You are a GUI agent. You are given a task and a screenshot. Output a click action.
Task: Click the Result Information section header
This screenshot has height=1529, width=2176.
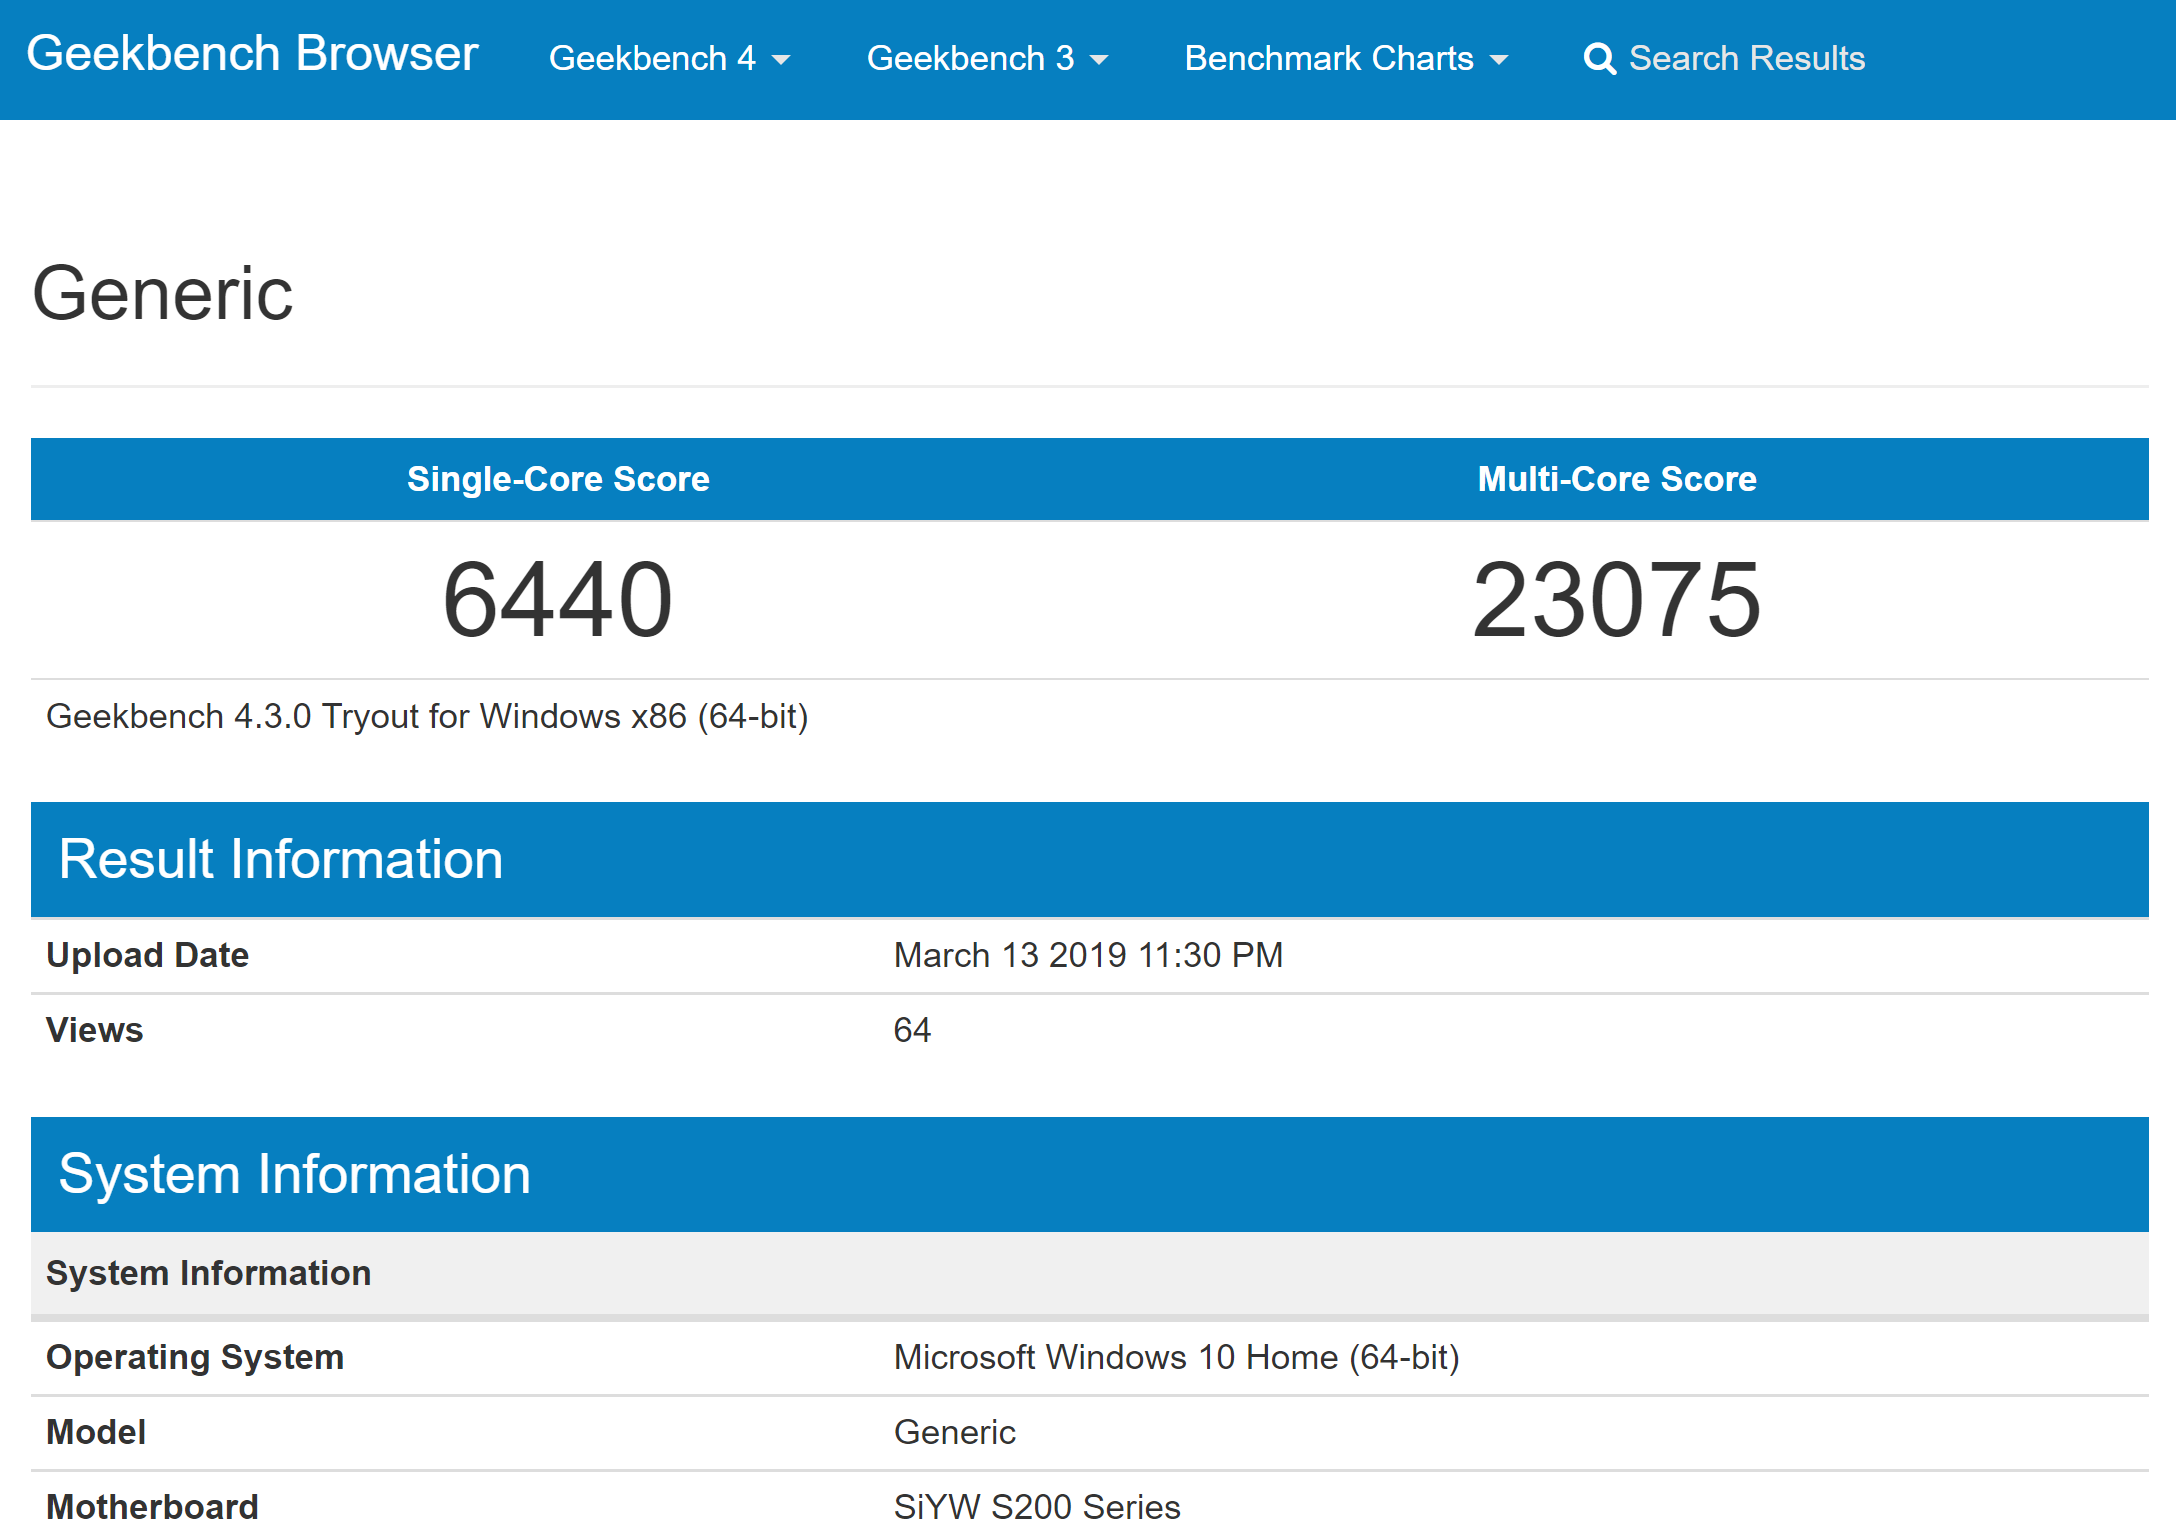tap(1090, 859)
